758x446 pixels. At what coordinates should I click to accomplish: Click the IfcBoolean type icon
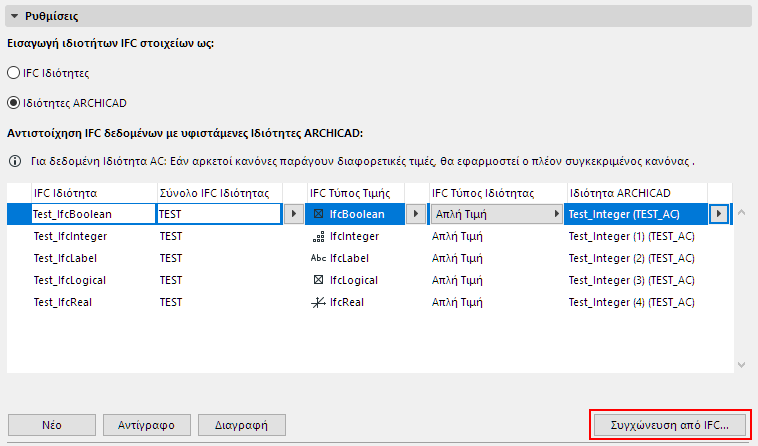click(x=319, y=213)
